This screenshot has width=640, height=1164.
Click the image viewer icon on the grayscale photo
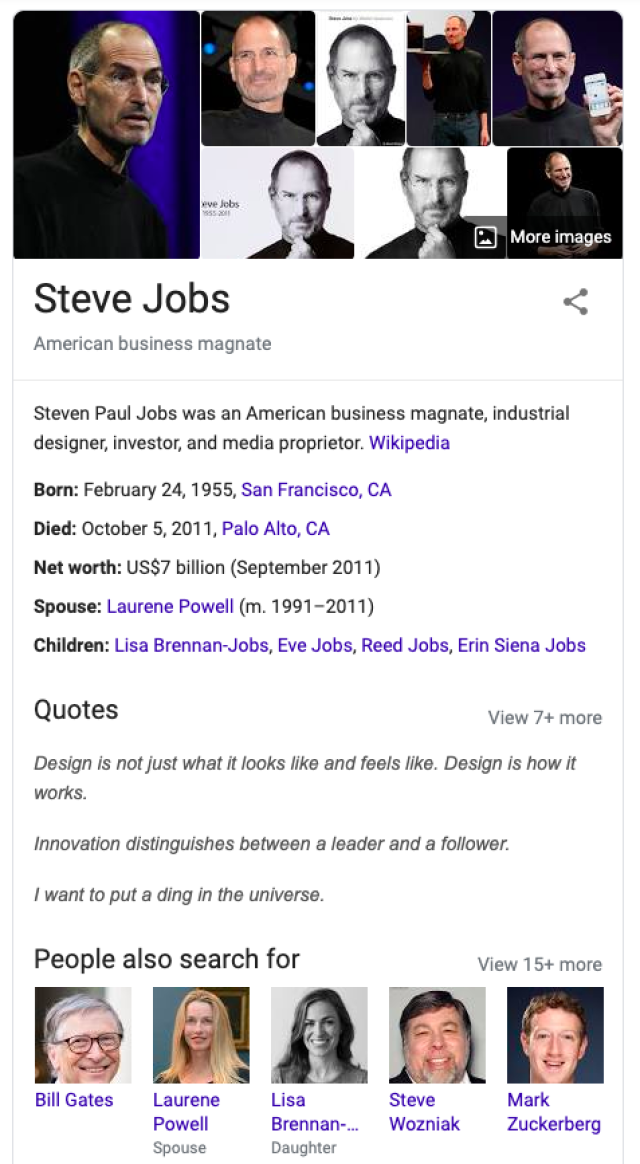(x=485, y=238)
